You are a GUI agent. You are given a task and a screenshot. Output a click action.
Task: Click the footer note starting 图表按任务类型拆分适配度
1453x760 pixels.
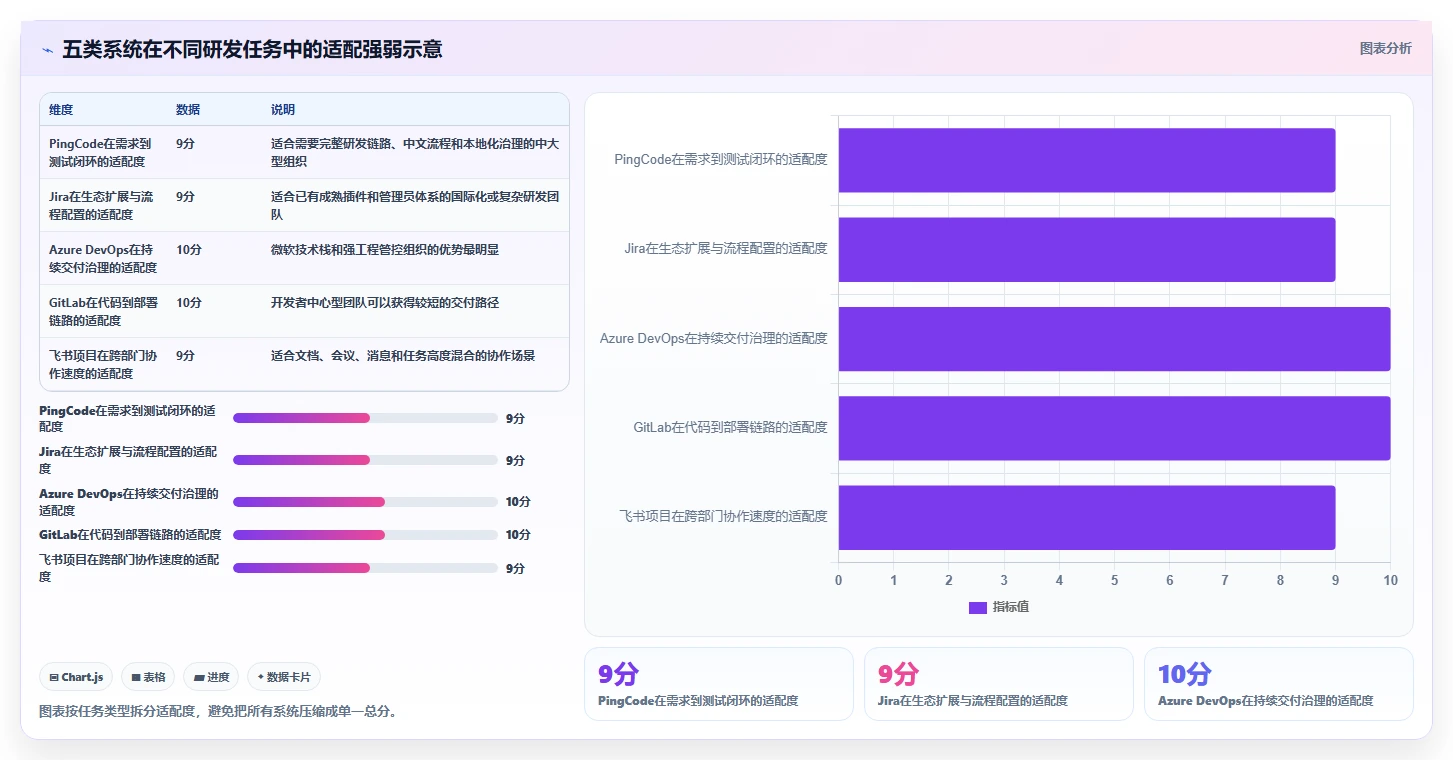(219, 712)
